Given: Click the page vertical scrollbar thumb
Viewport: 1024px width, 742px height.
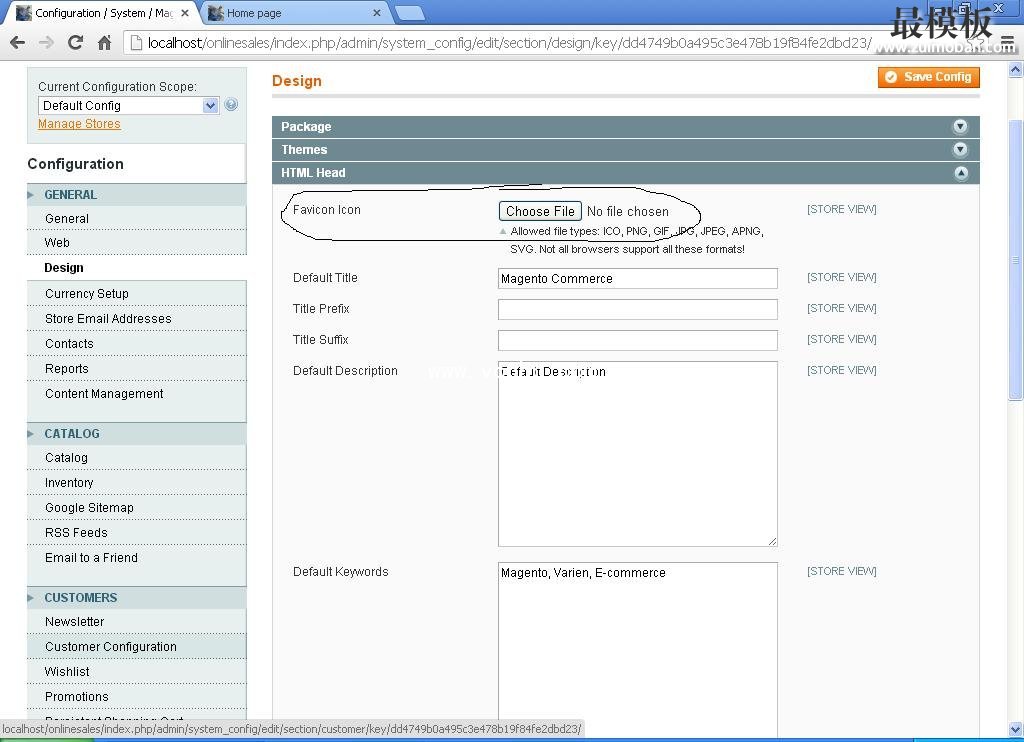Looking at the screenshot, I should (1016, 260).
